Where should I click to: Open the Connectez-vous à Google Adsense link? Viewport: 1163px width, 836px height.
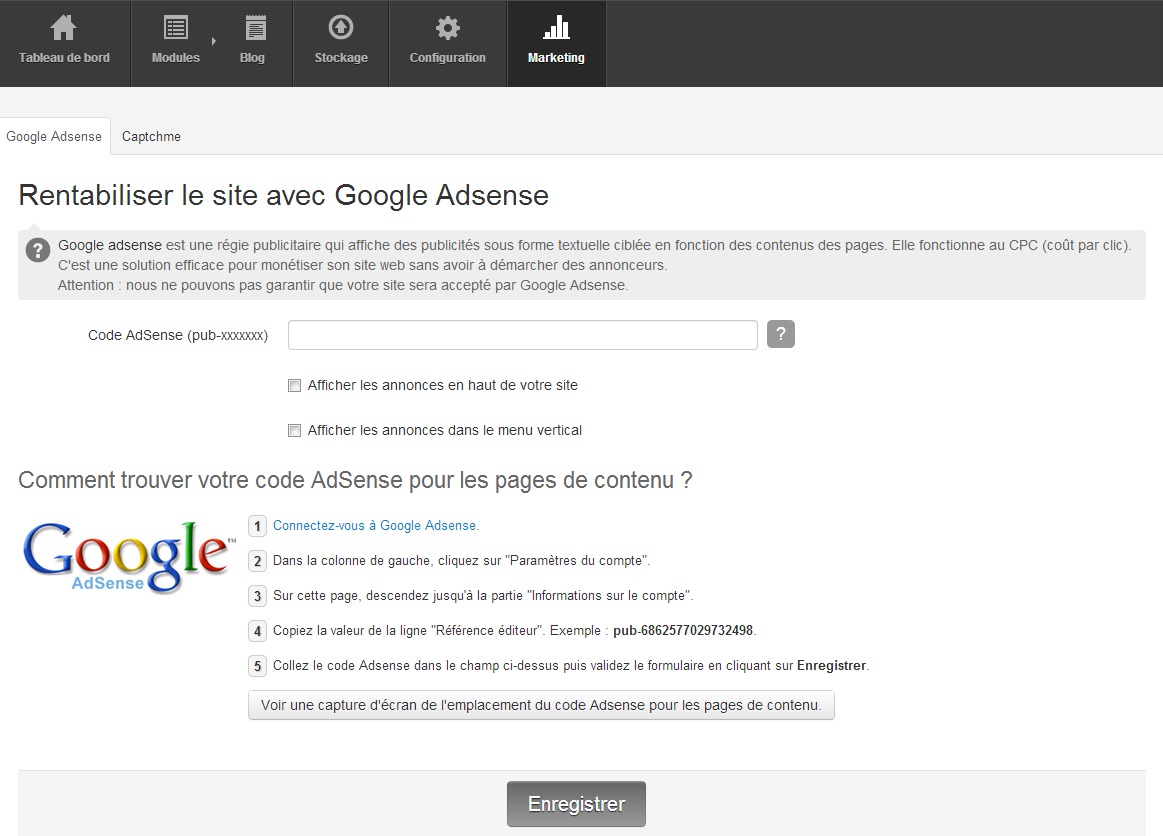pyautogui.click(x=376, y=525)
